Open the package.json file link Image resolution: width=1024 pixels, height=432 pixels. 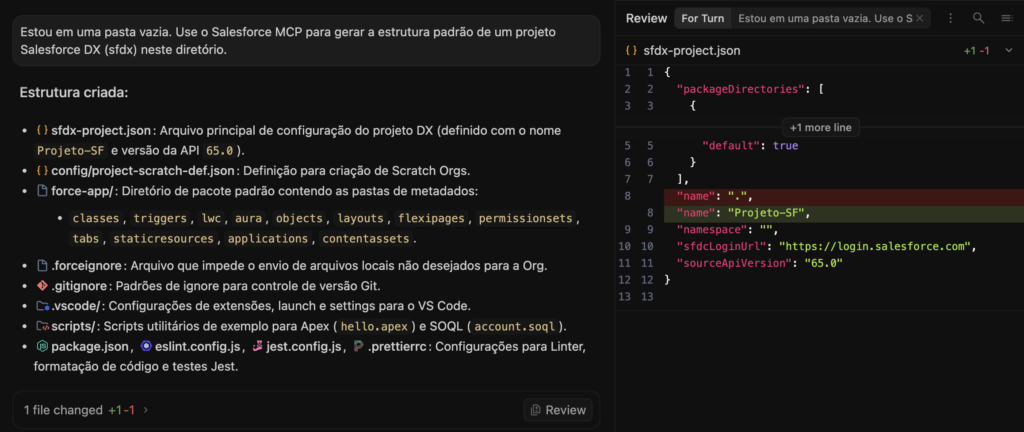tap(92, 347)
